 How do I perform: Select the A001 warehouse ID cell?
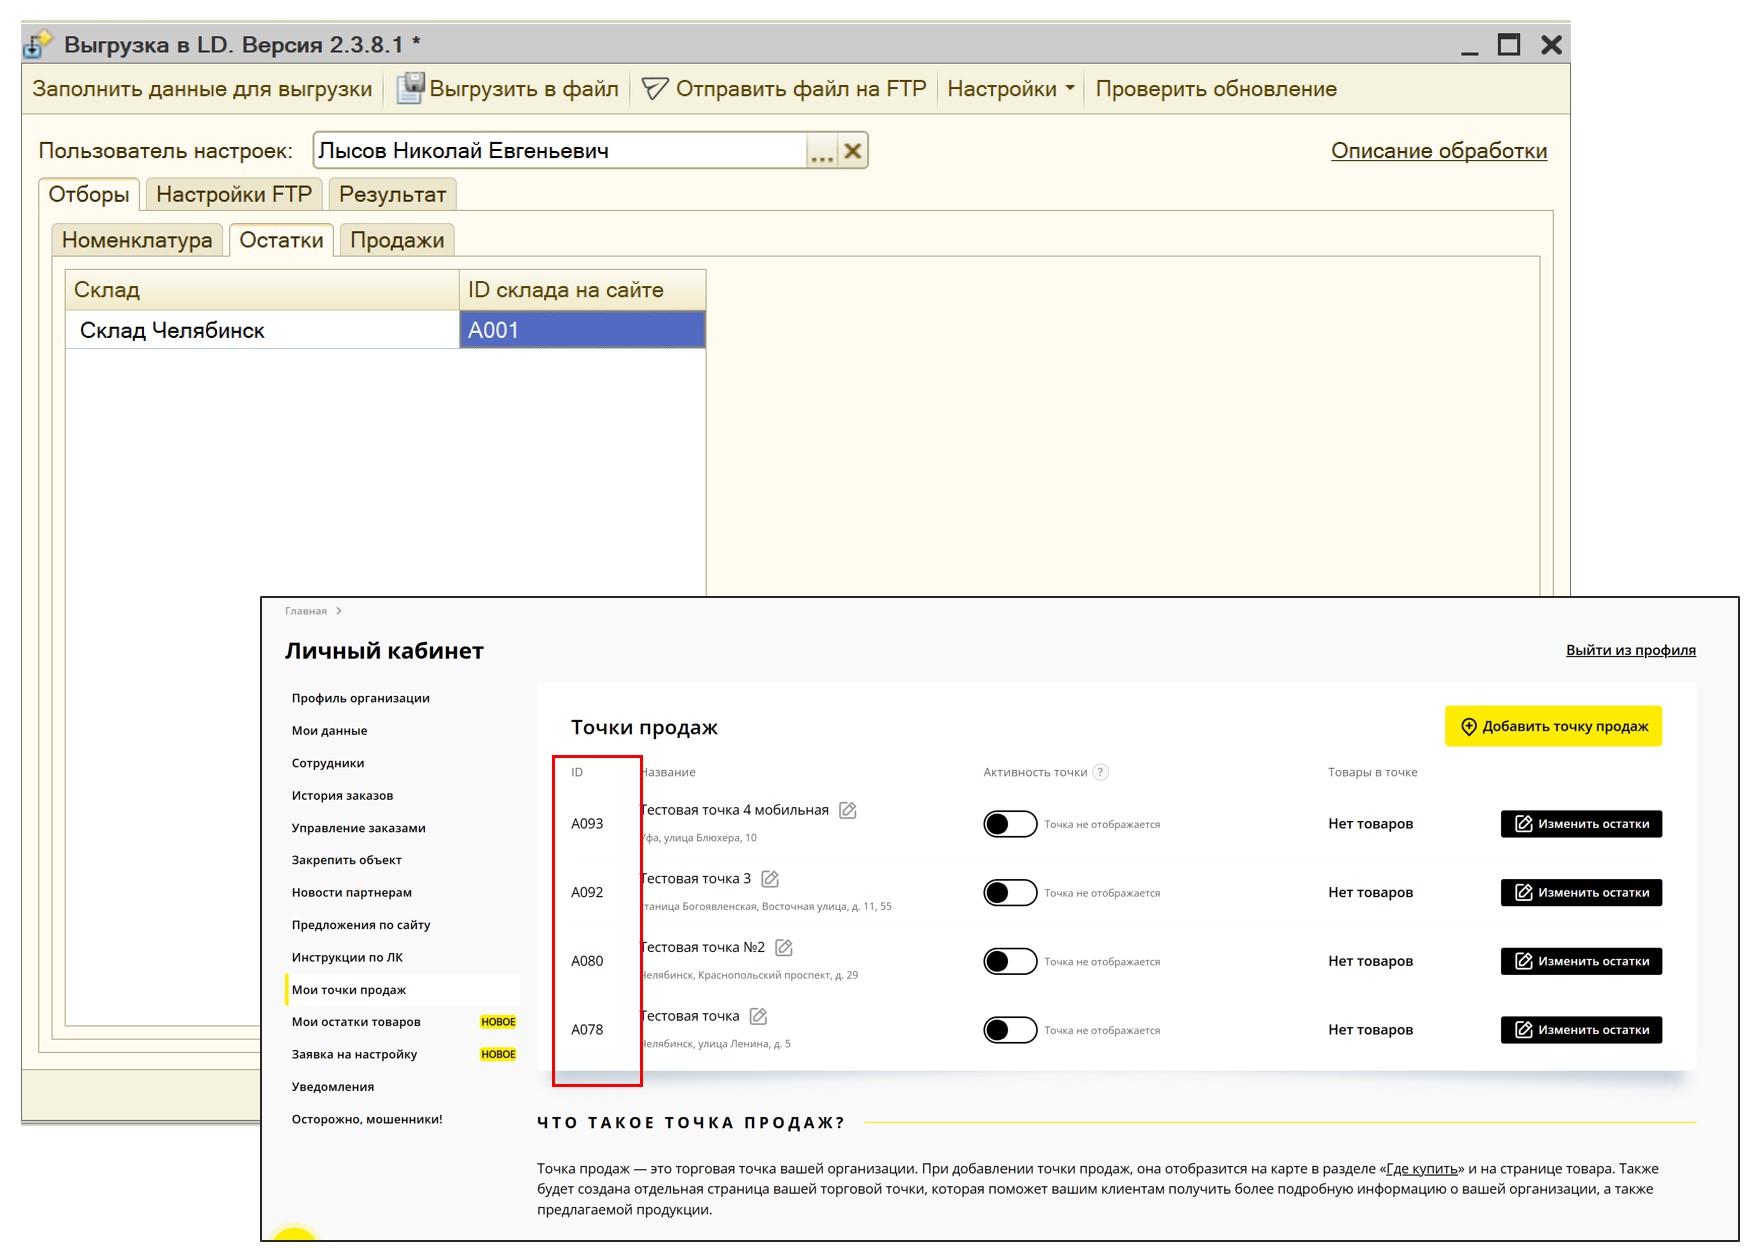coord(582,330)
